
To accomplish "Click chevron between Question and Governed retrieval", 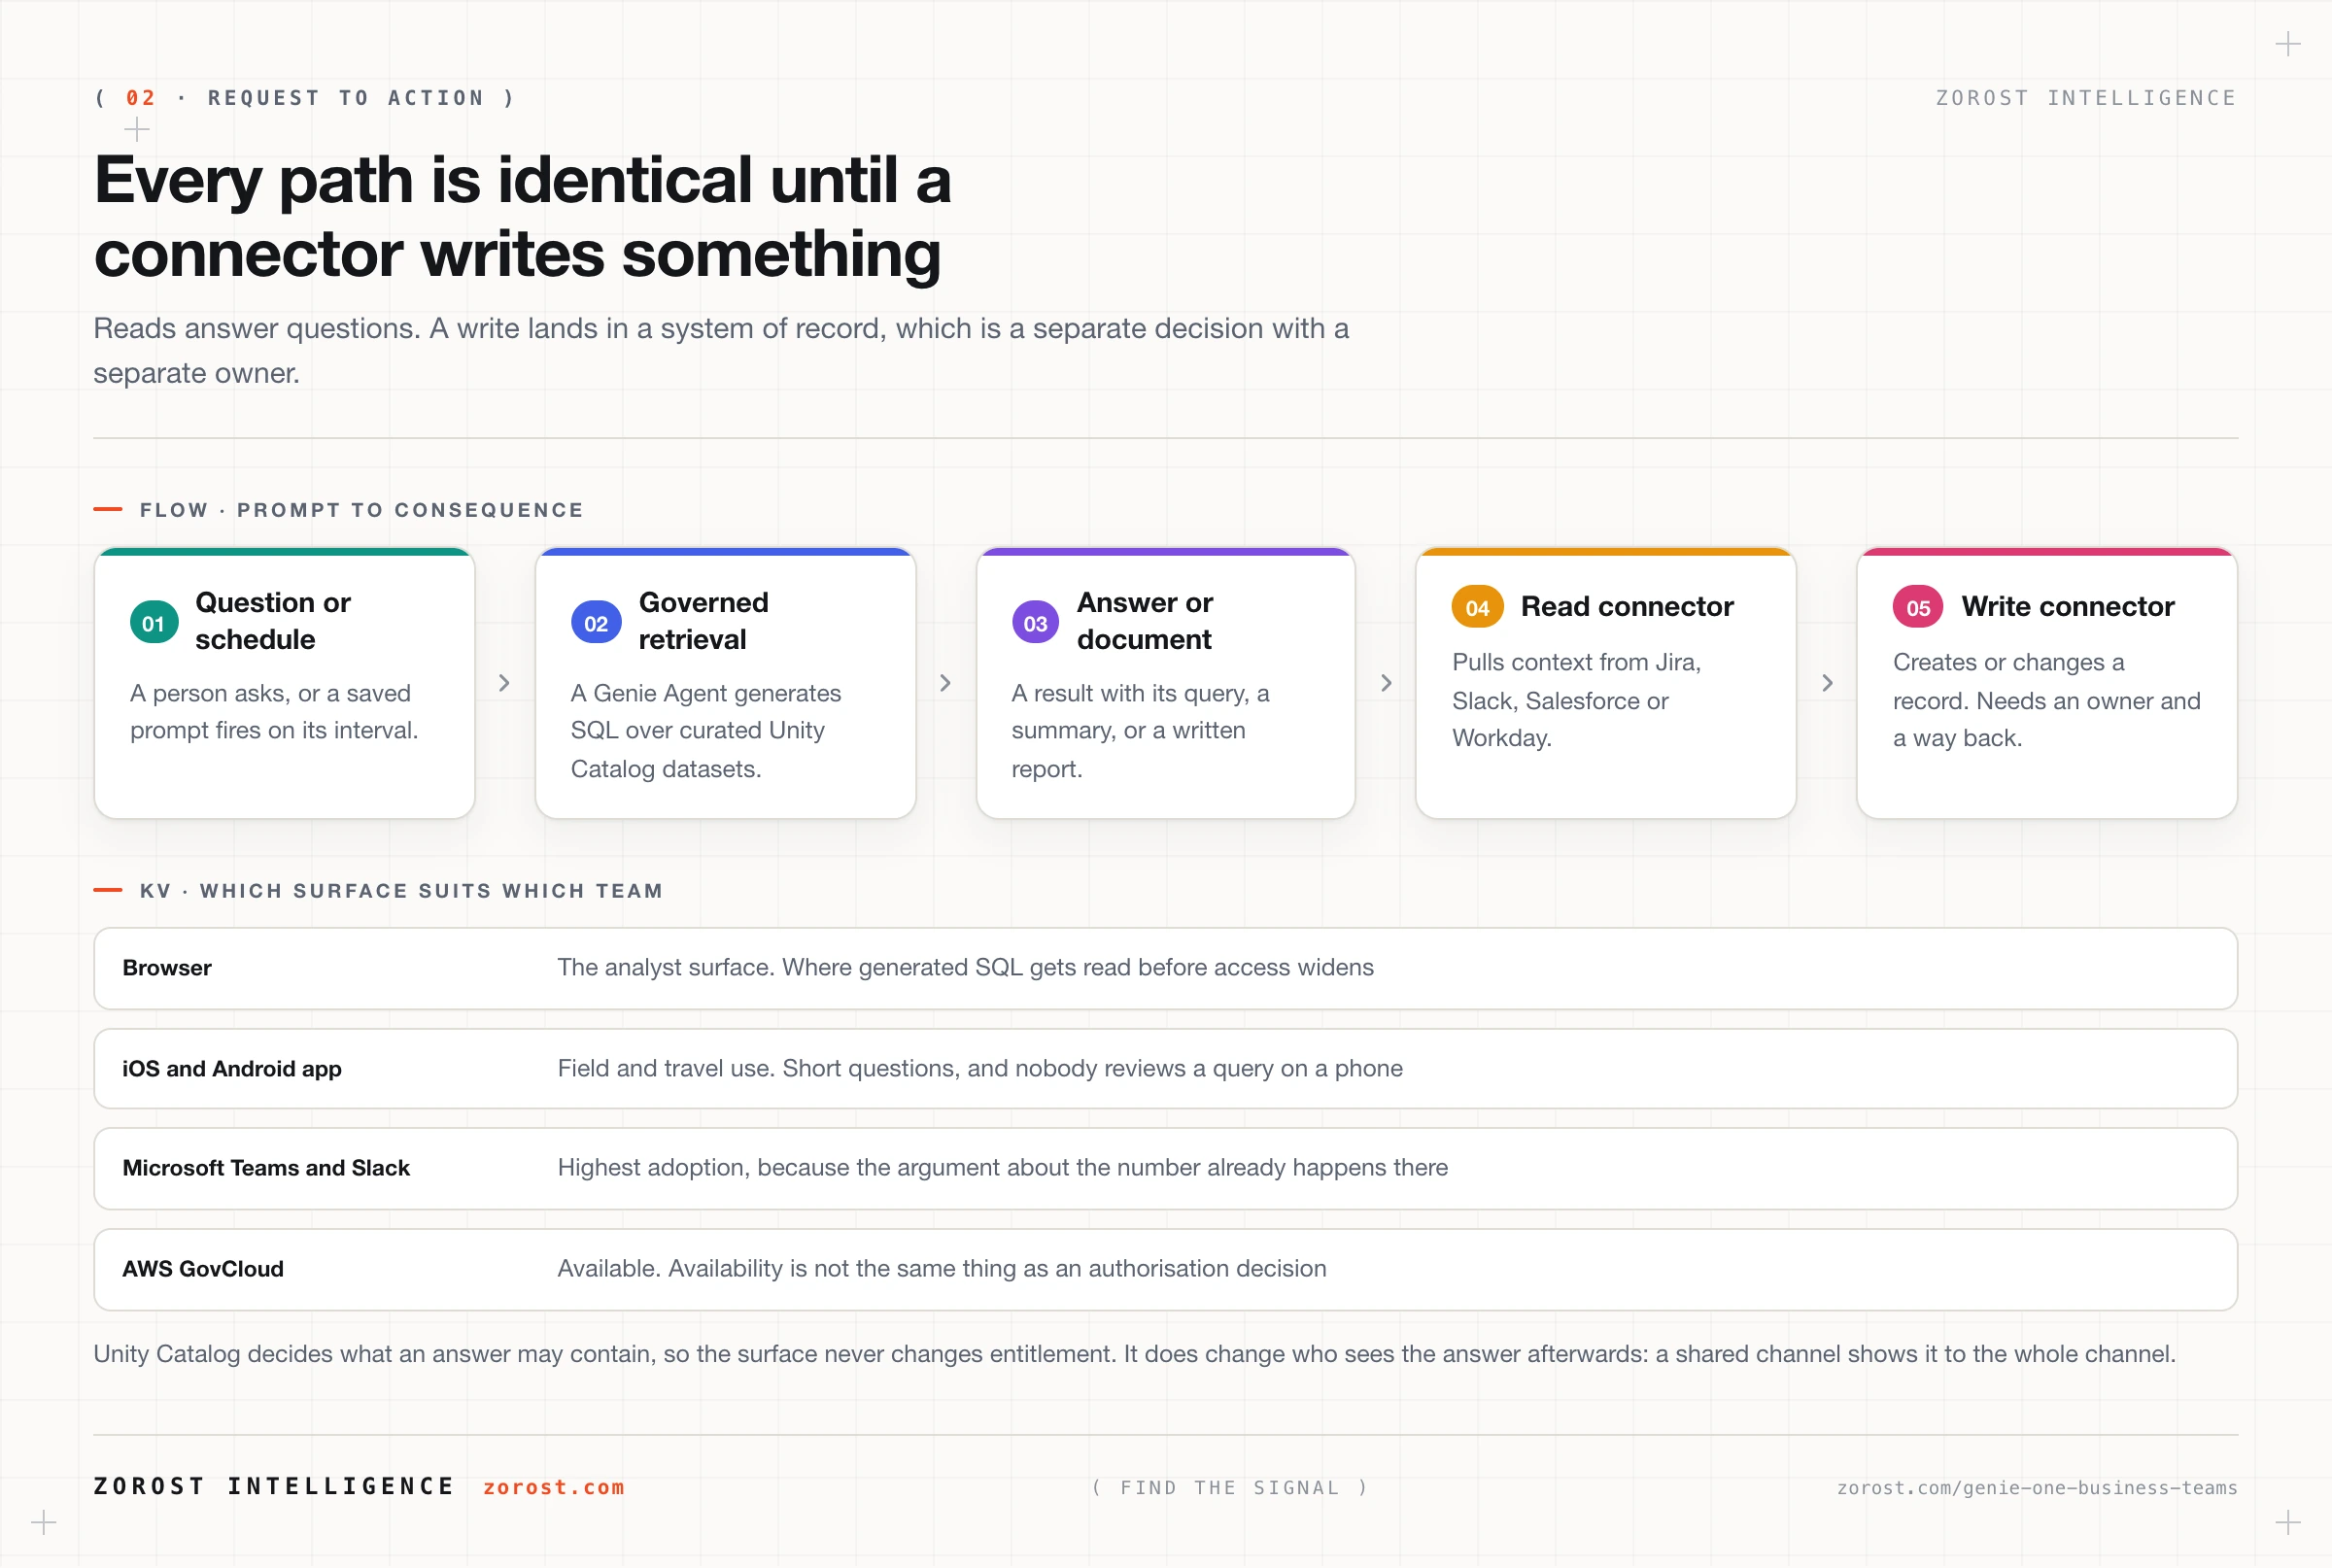I will click(505, 683).
